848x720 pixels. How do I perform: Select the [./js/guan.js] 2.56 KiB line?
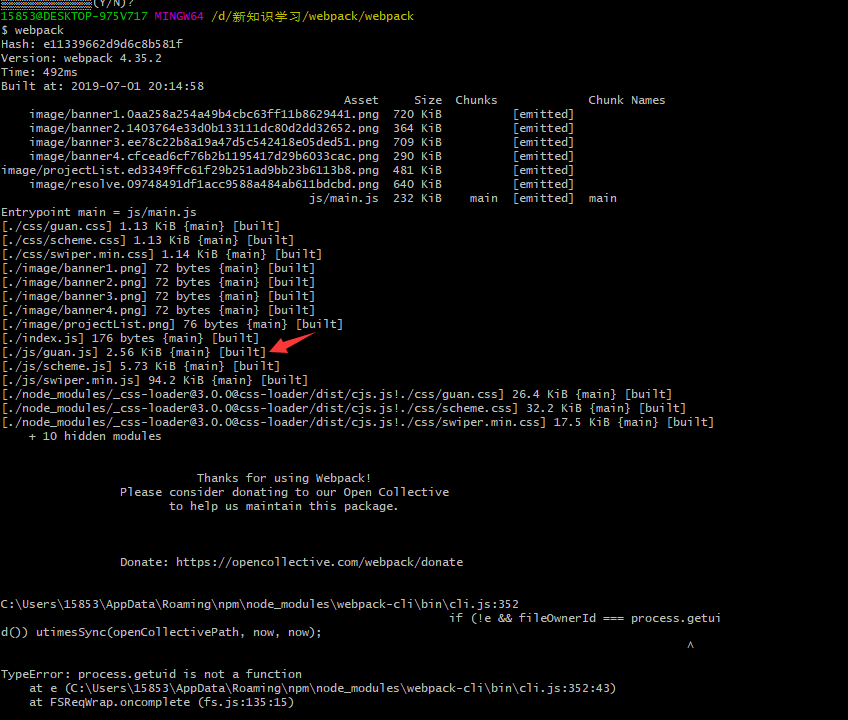point(134,353)
